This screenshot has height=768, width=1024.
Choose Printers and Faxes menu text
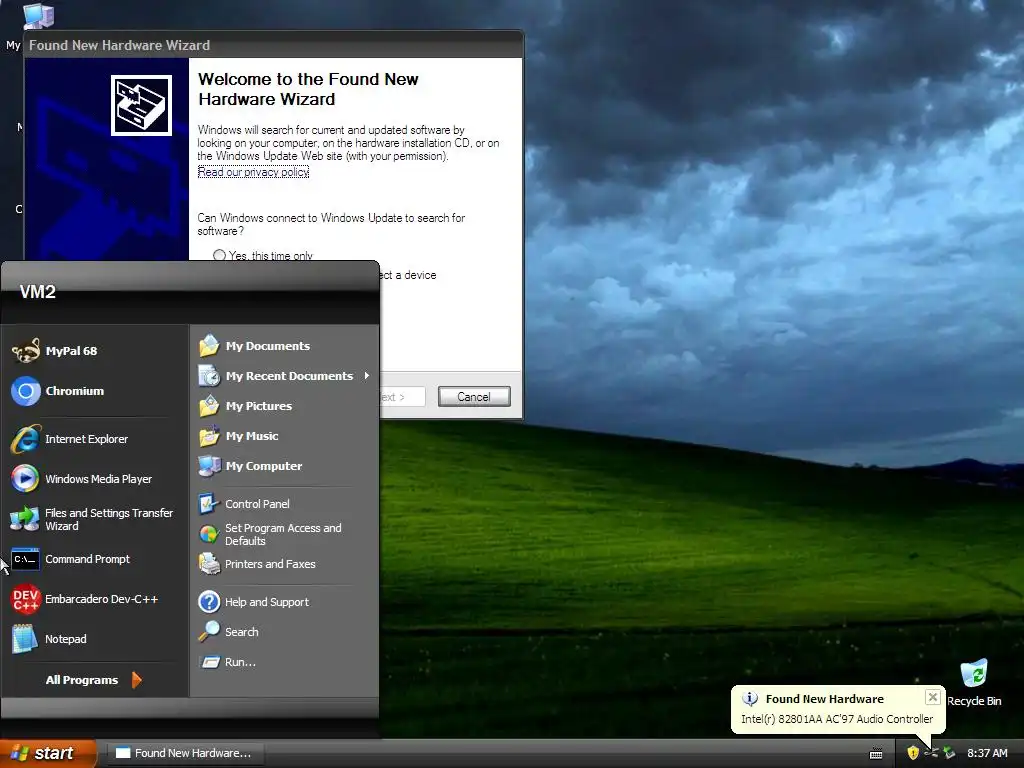[x=270, y=564]
